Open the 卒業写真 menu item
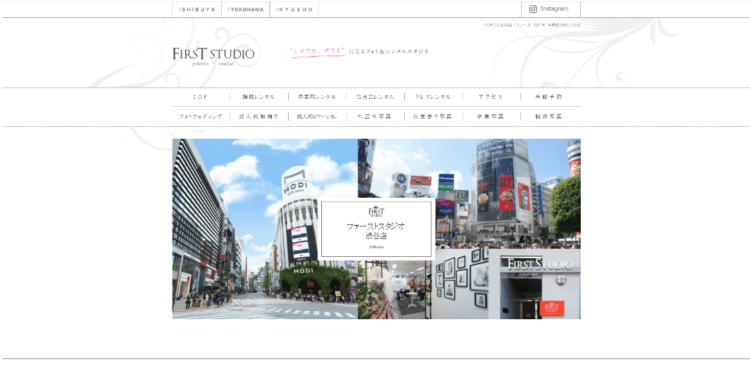The image size is (750, 371). tap(491, 117)
